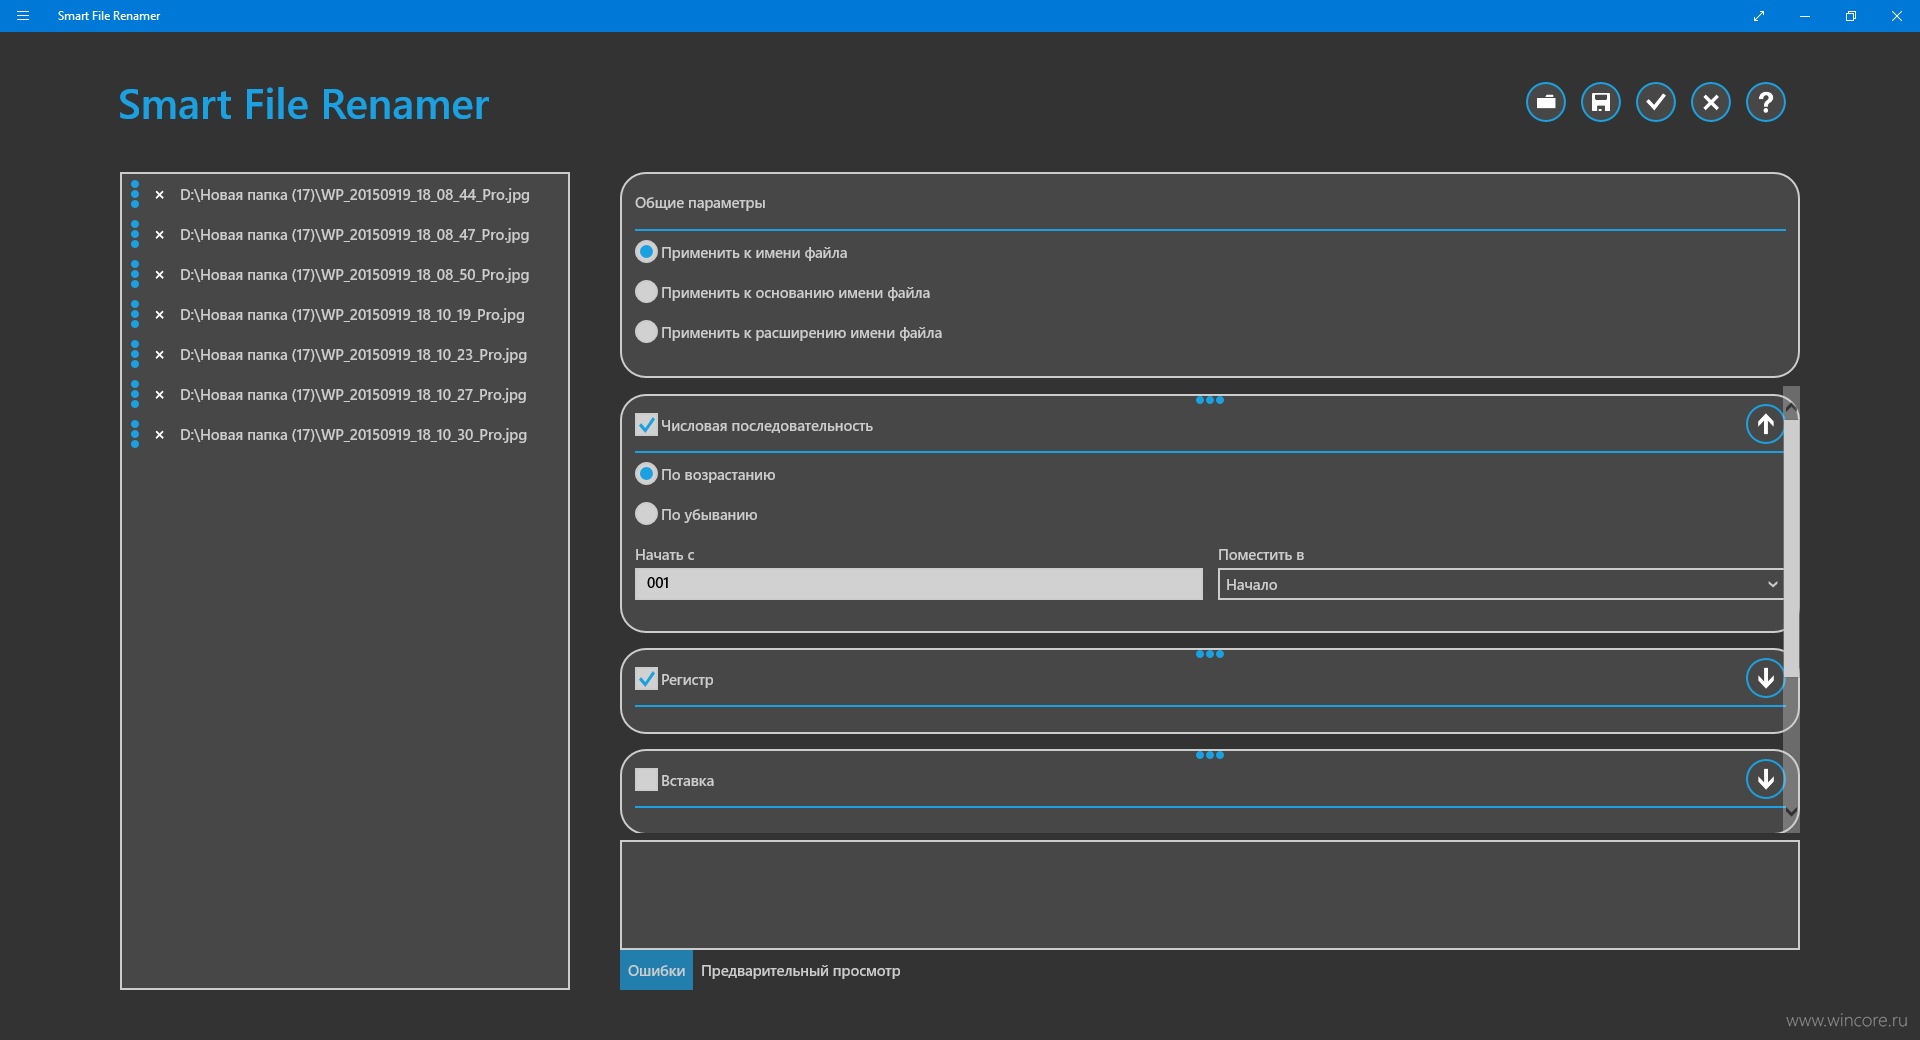Click drag handle dots of WP_20150919_18_08_44_Pro.jpg
Screen dimensions: 1920x1040
click(x=135, y=194)
